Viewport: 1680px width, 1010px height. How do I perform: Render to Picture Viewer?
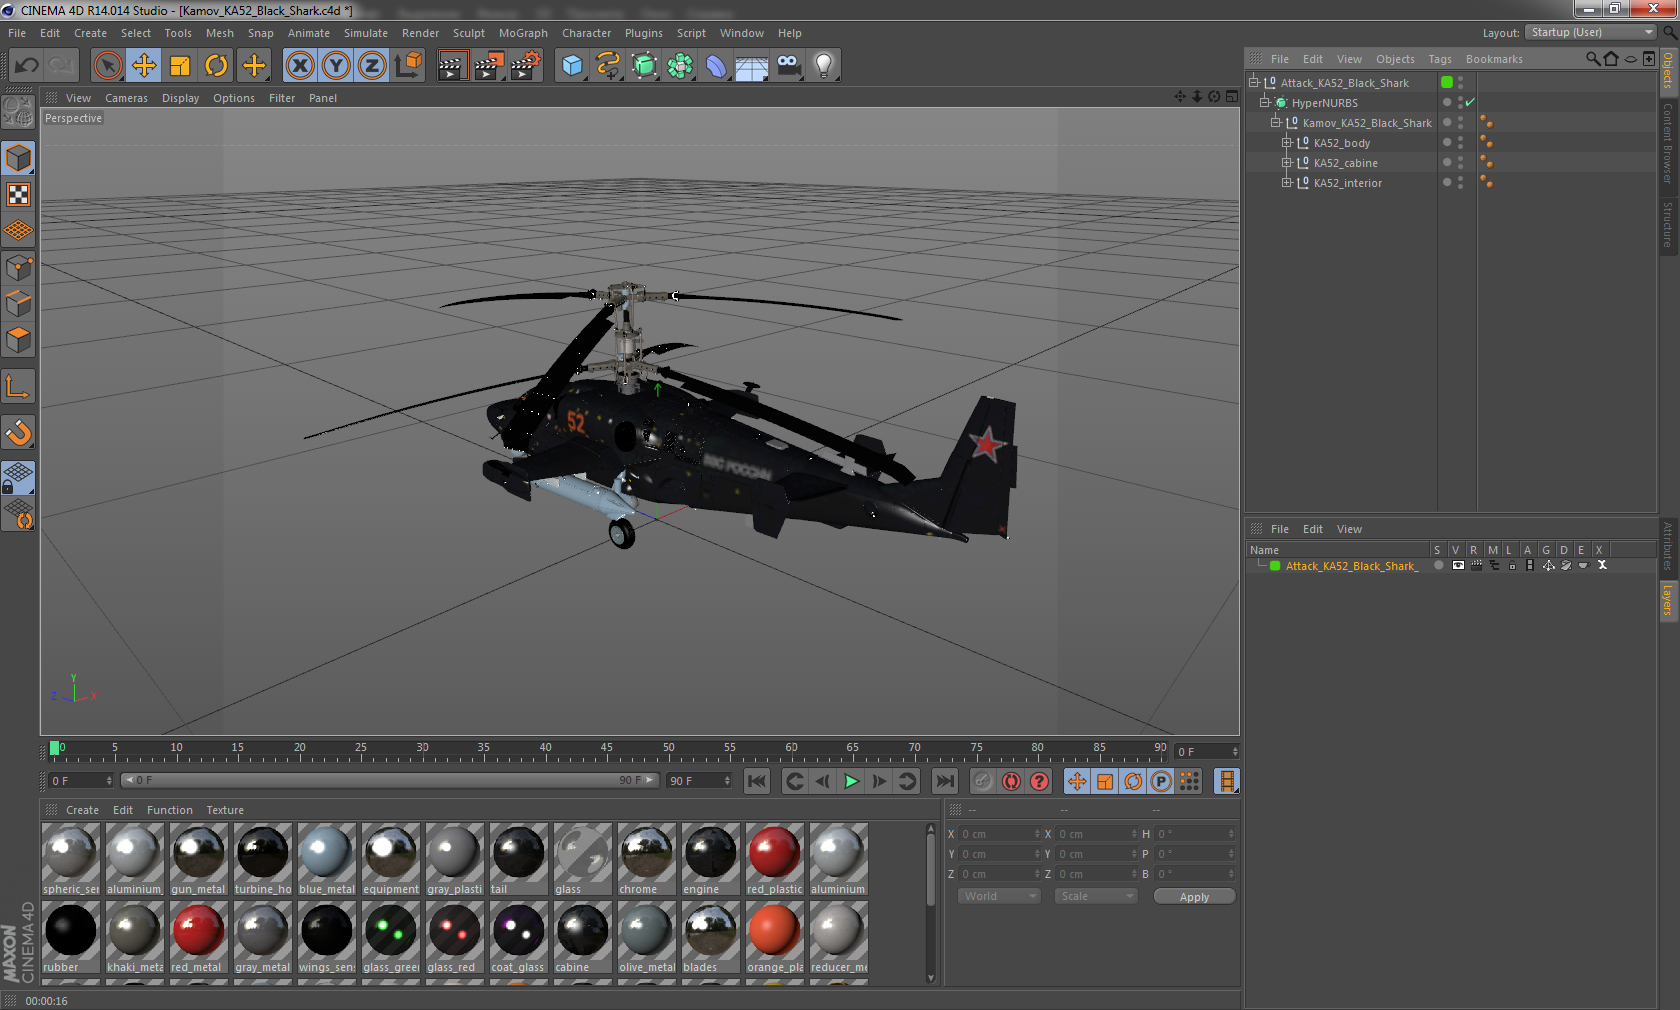click(x=489, y=66)
